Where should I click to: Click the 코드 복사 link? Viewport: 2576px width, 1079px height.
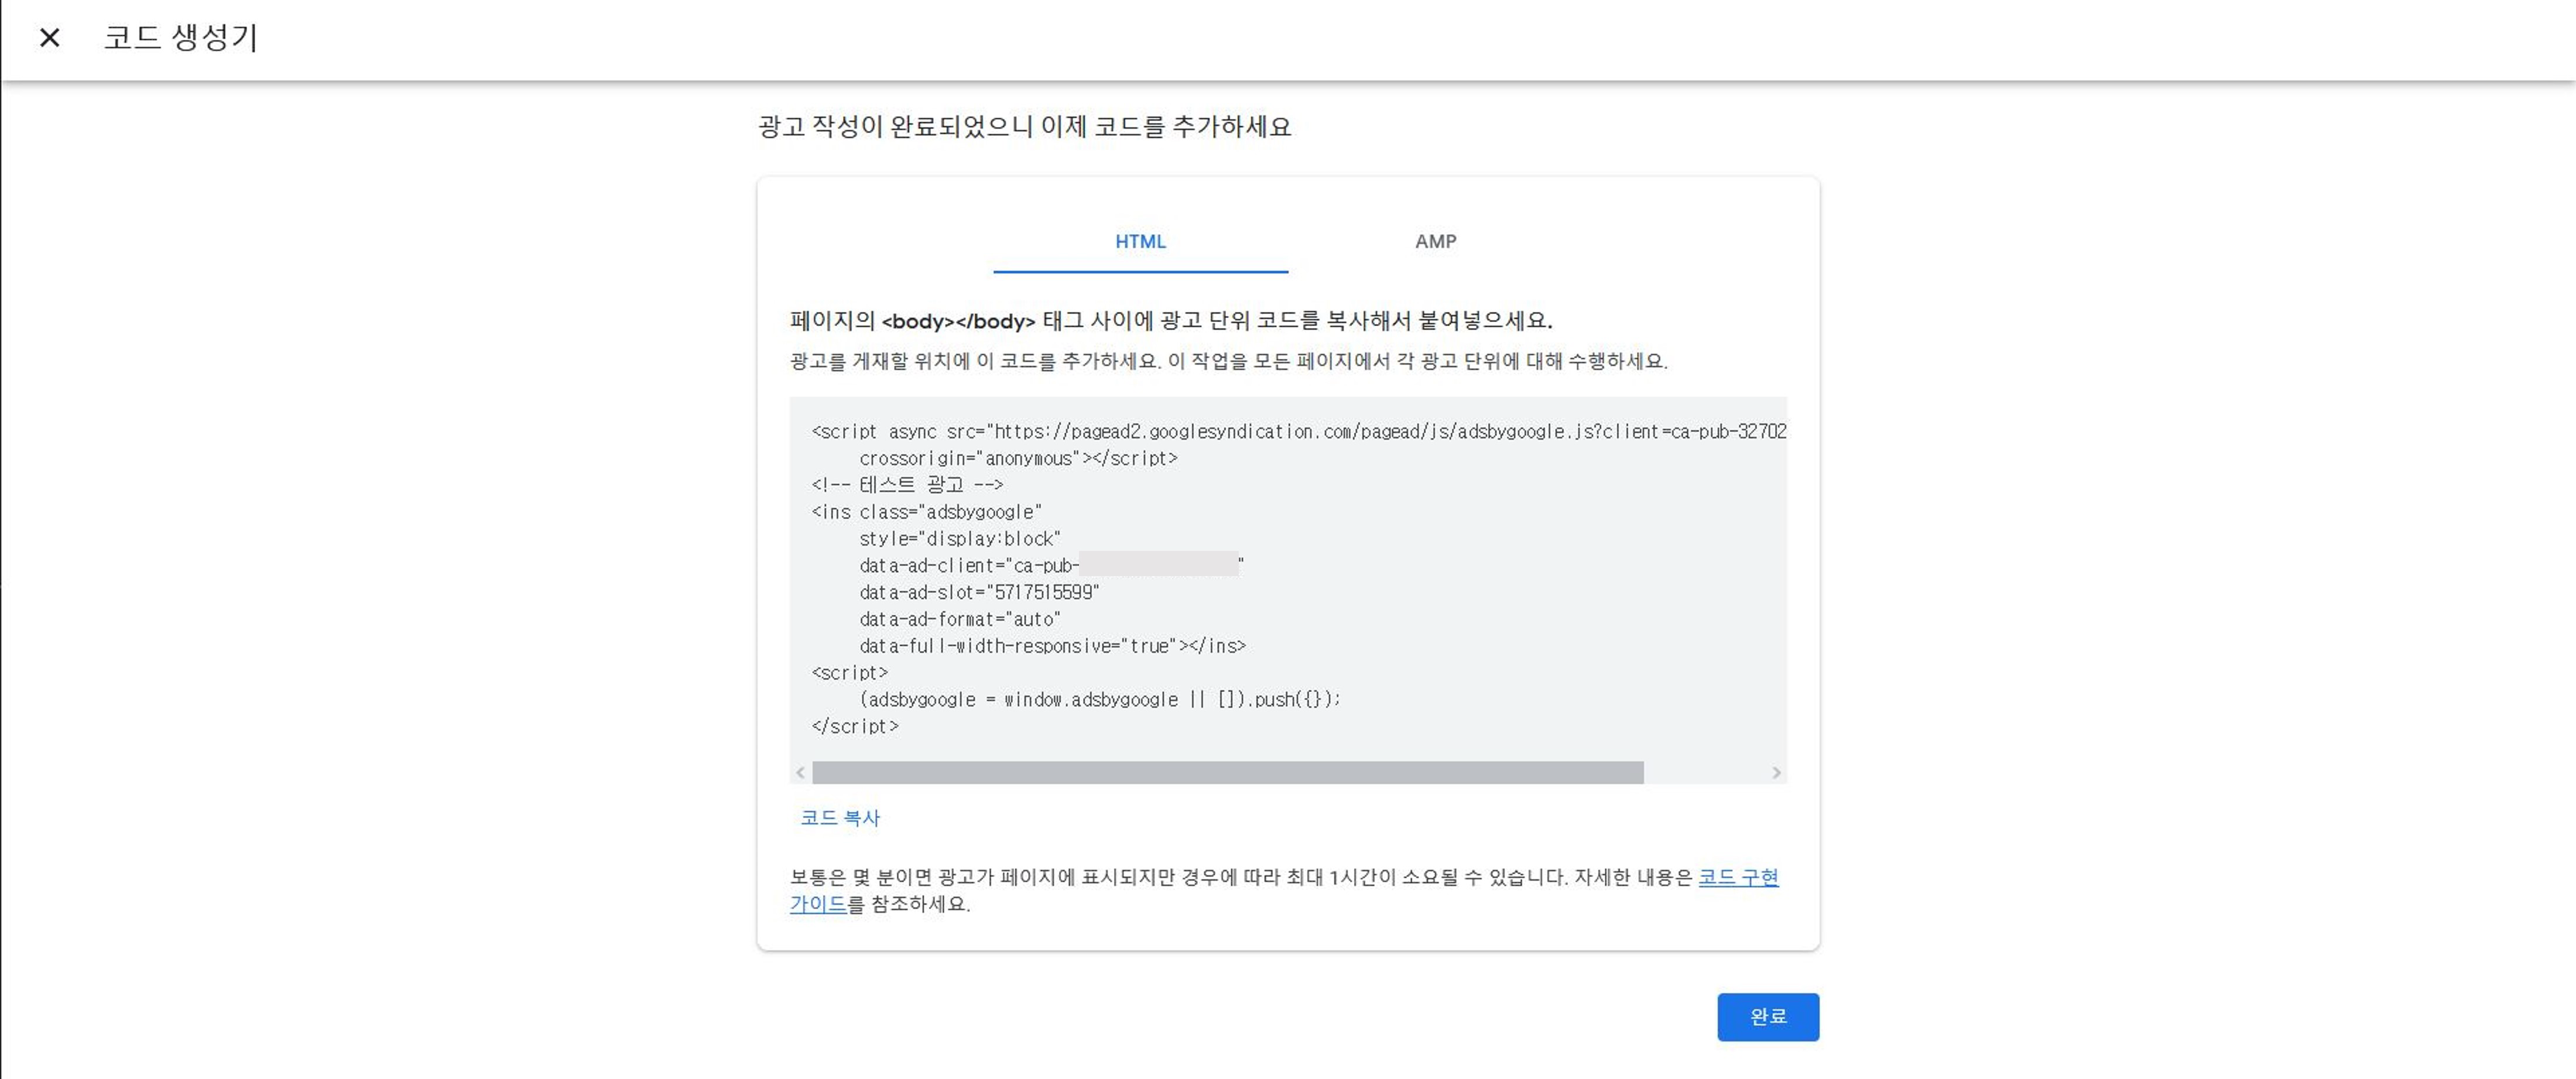pyautogui.click(x=840, y=817)
